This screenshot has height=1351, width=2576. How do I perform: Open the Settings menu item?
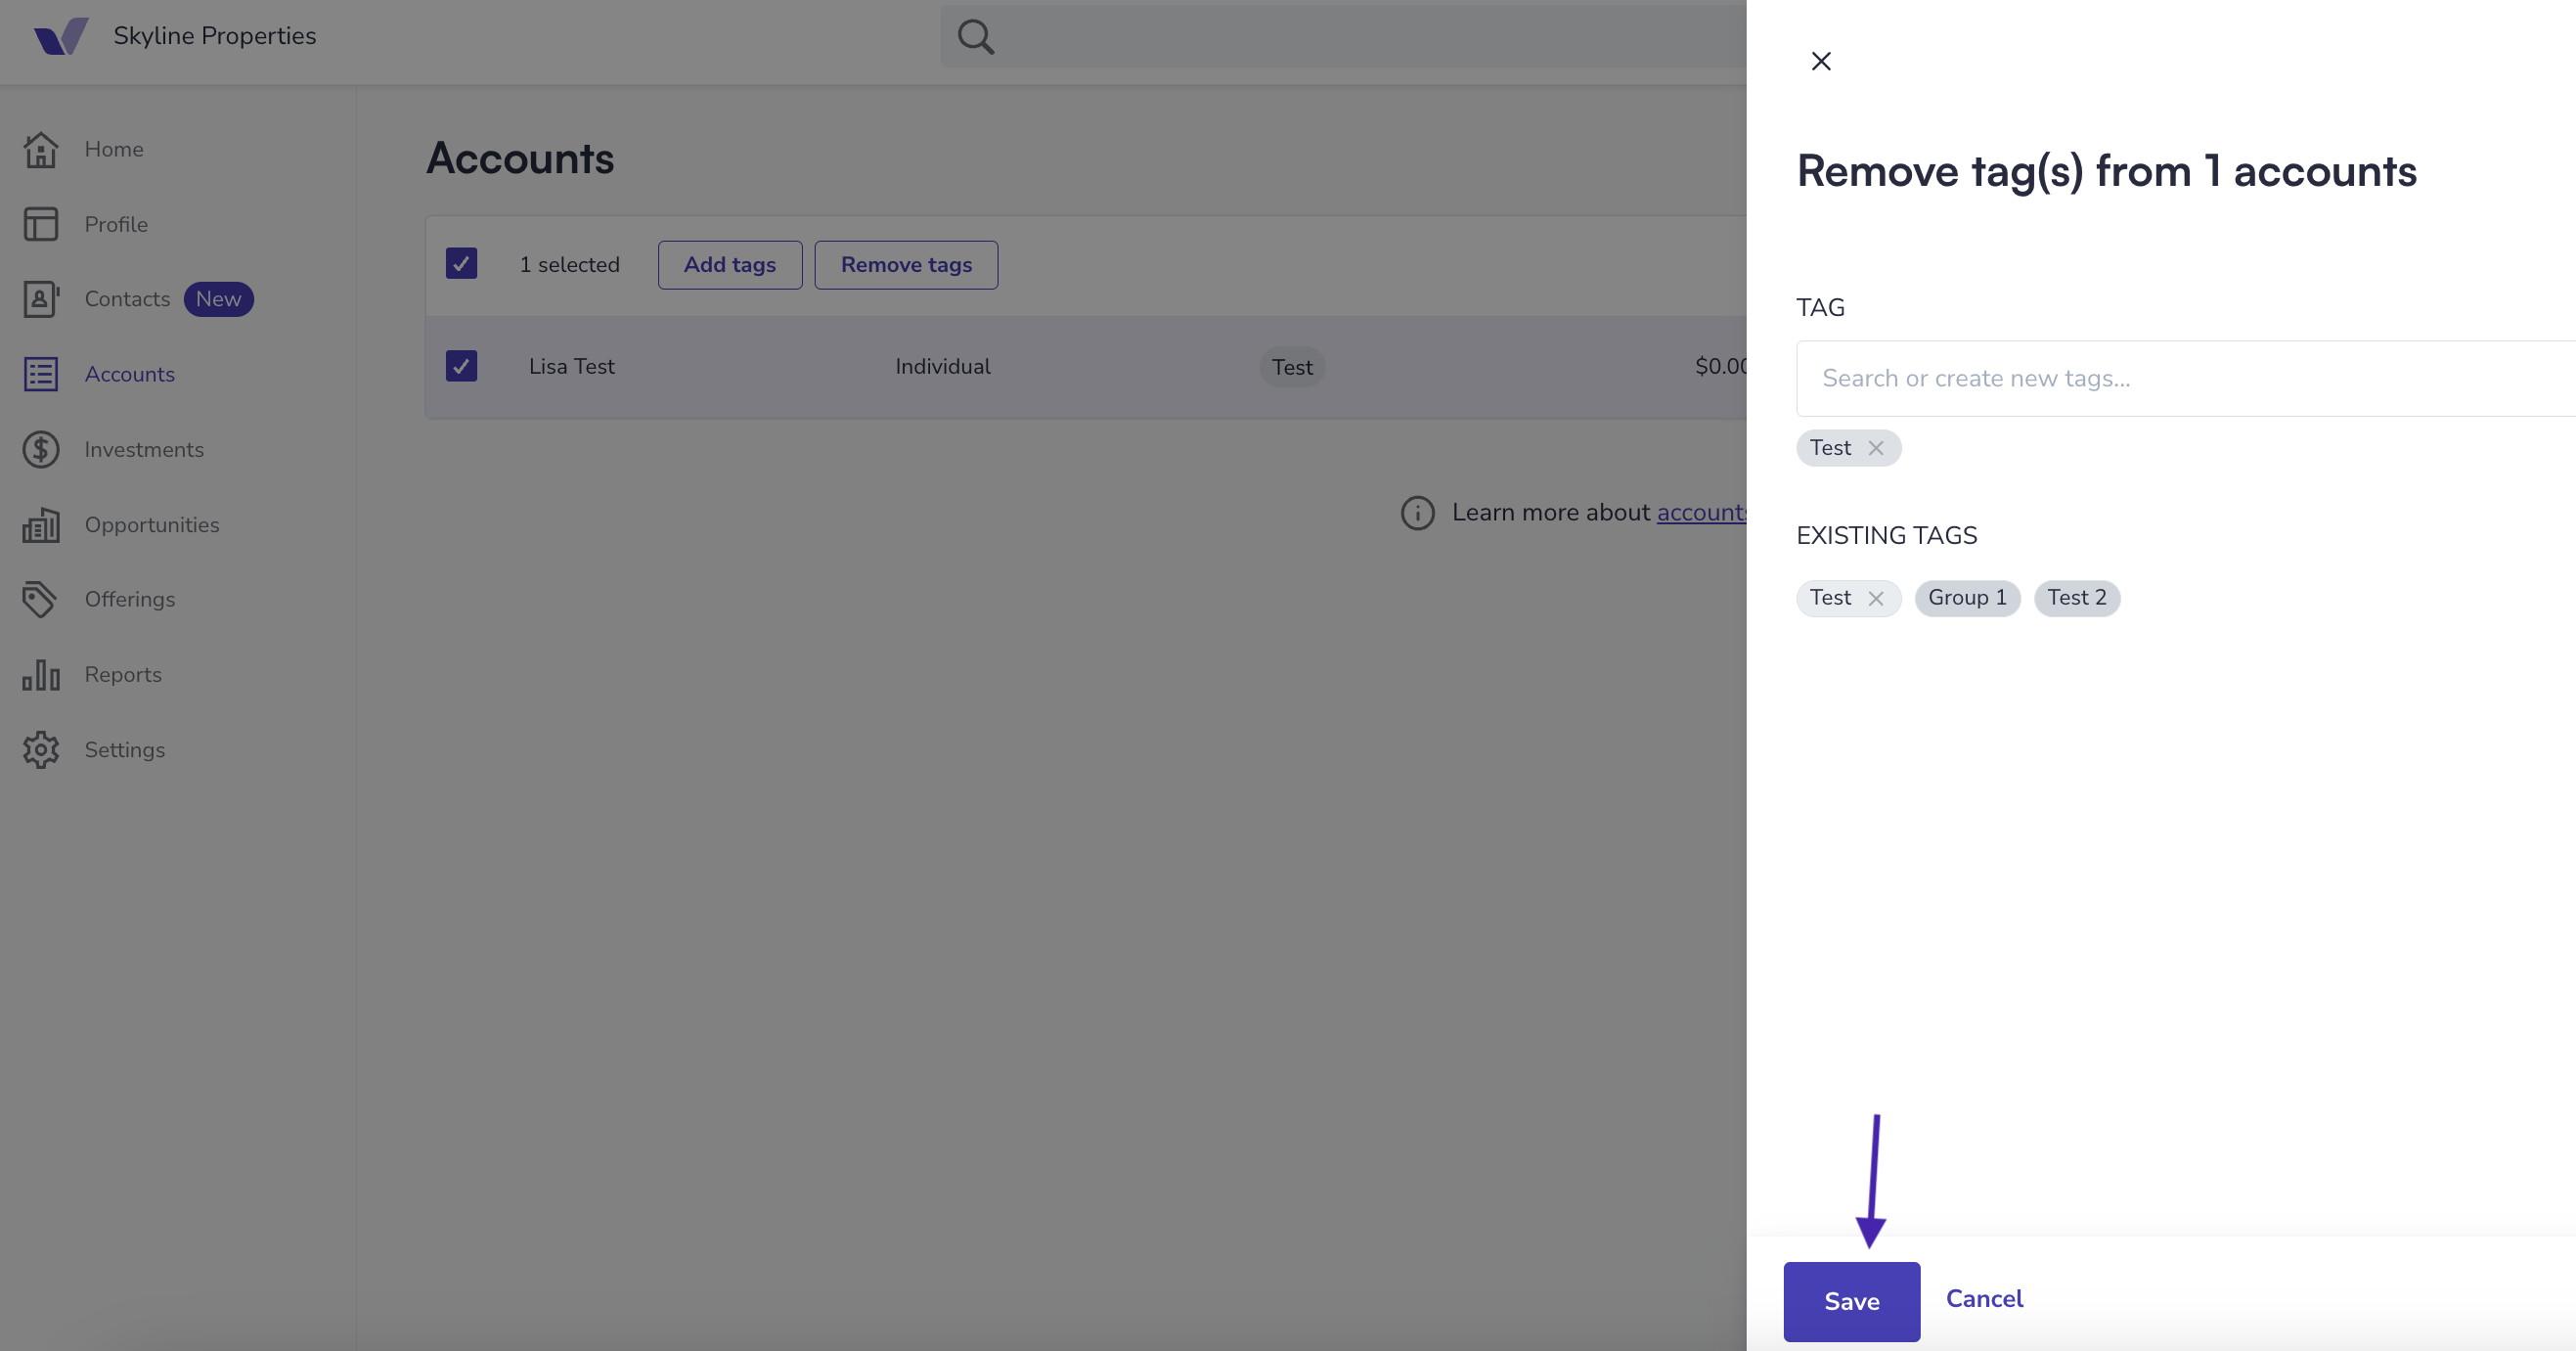(x=124, y=749)
